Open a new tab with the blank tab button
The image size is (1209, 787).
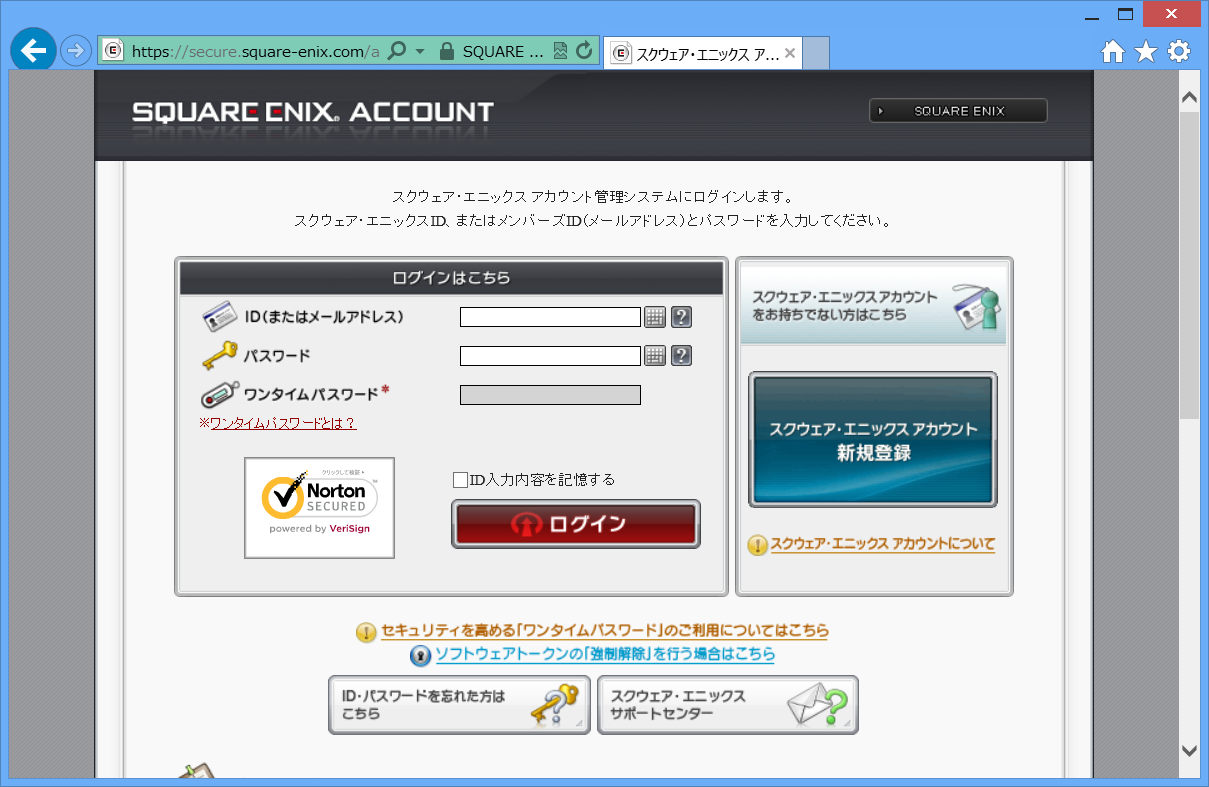(816, 53)
